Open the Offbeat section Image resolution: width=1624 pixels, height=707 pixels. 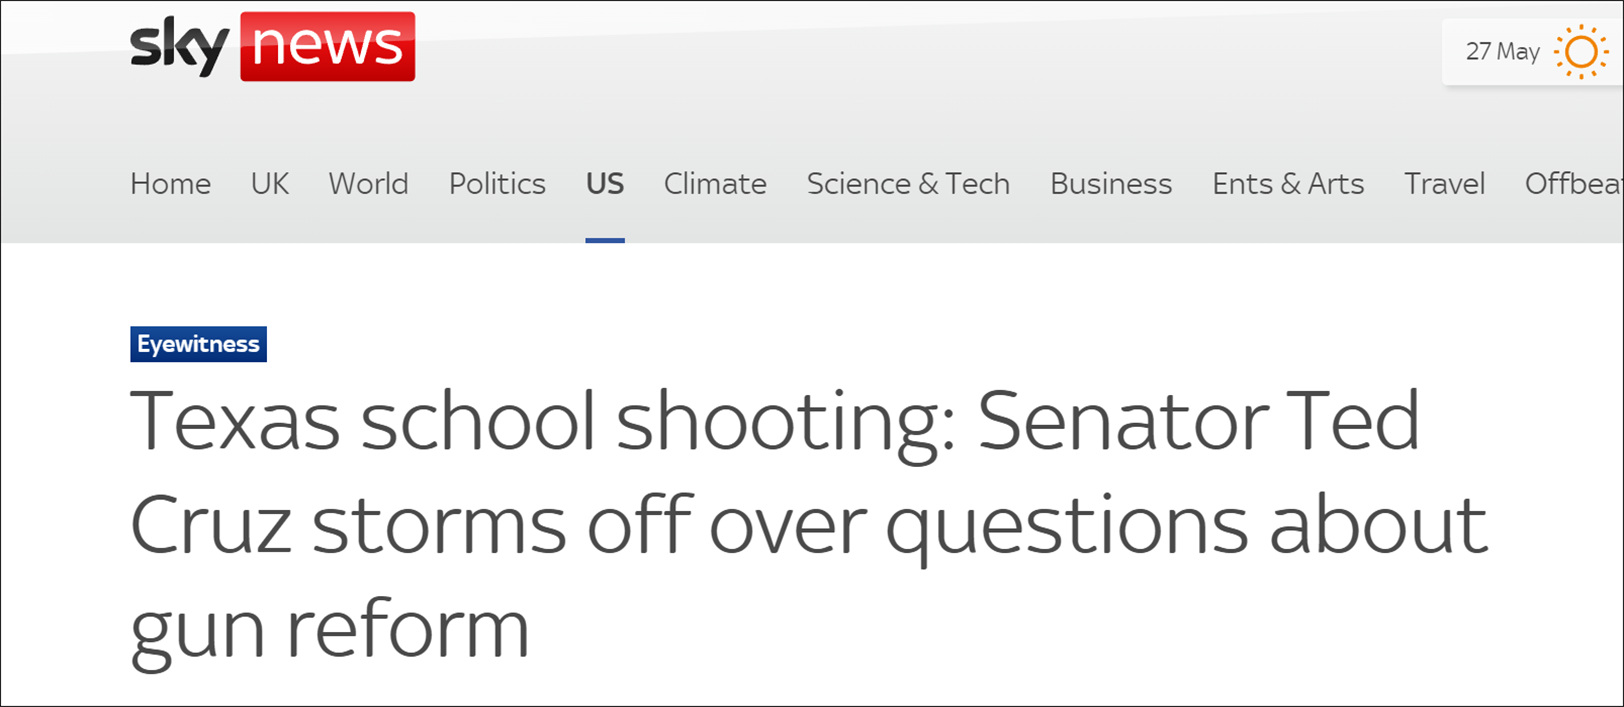pos(1572,184)
